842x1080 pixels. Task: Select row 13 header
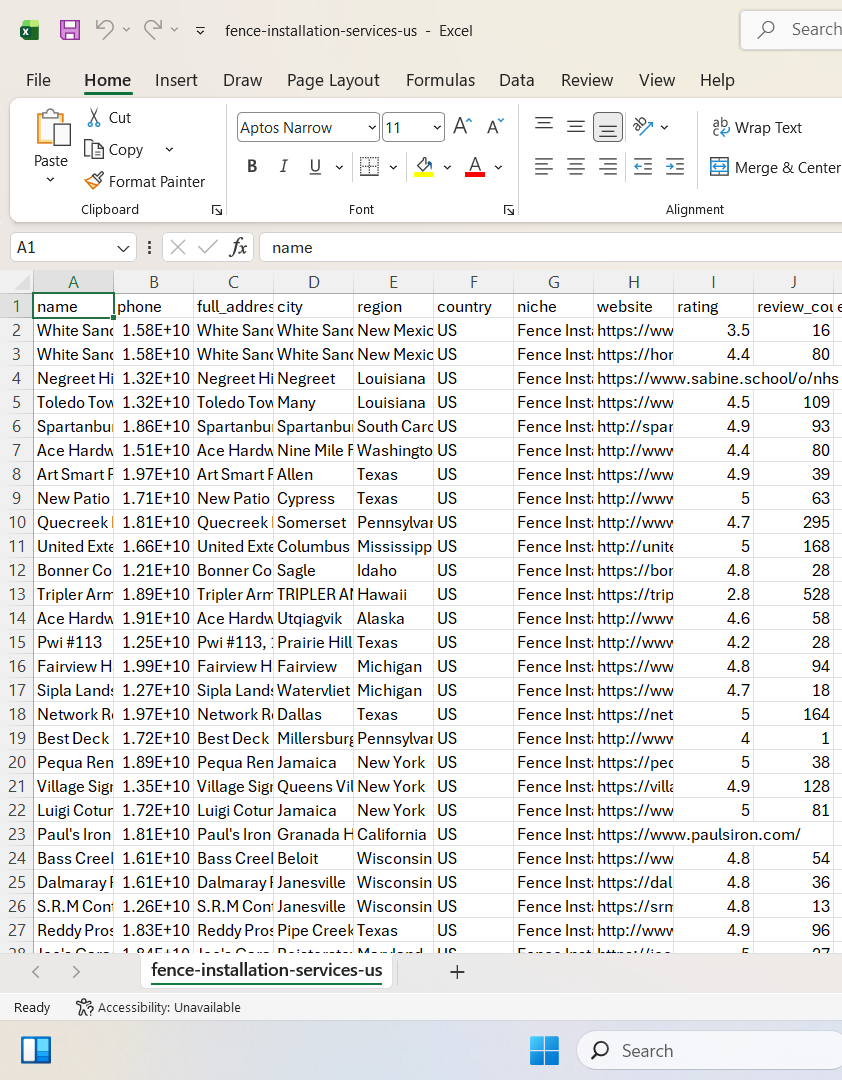pos(17,594)
